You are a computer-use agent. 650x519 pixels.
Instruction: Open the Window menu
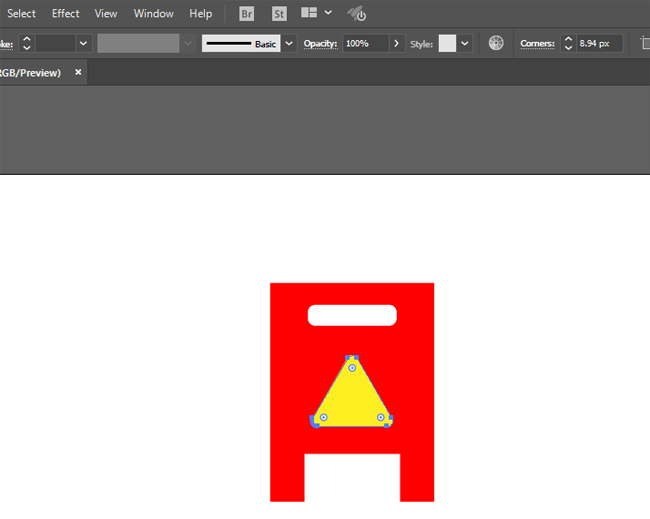[x=153, y=14]
